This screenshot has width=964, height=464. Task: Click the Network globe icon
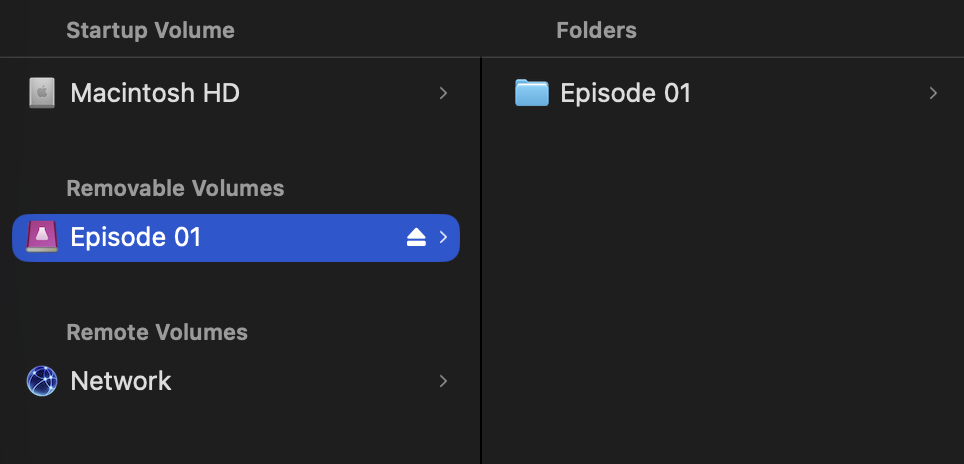click(41, 381)
